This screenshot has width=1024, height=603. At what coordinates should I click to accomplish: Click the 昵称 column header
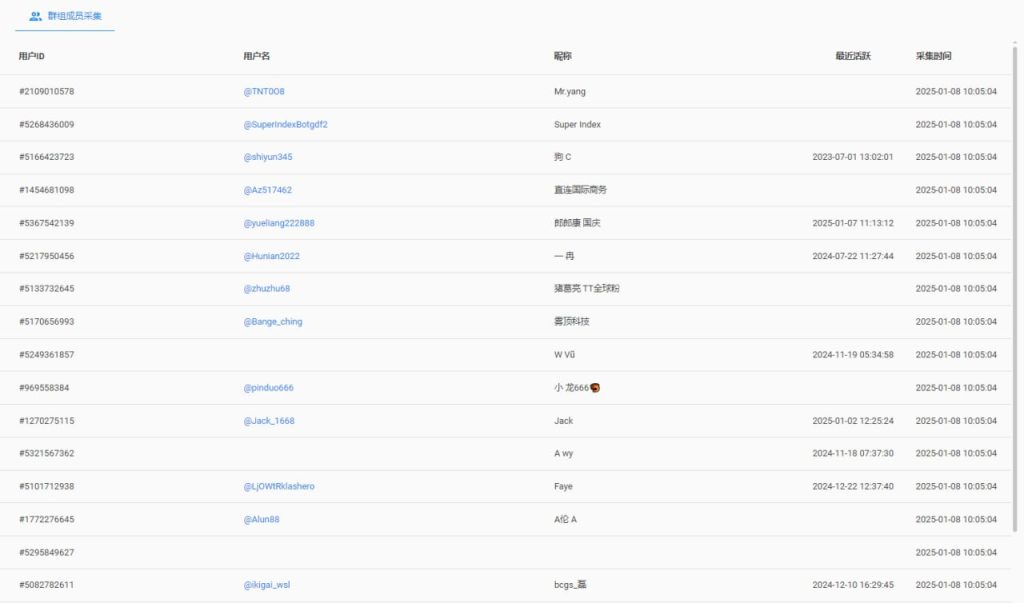[x=561, y=56]
